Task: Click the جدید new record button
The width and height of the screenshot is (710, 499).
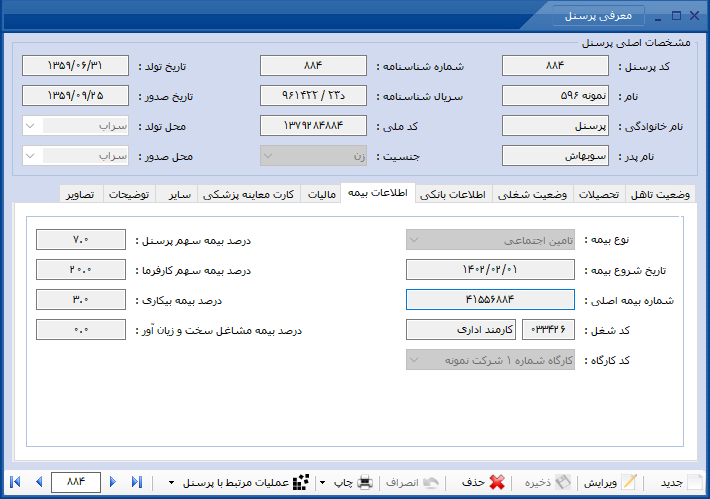Action: (681, 483)
